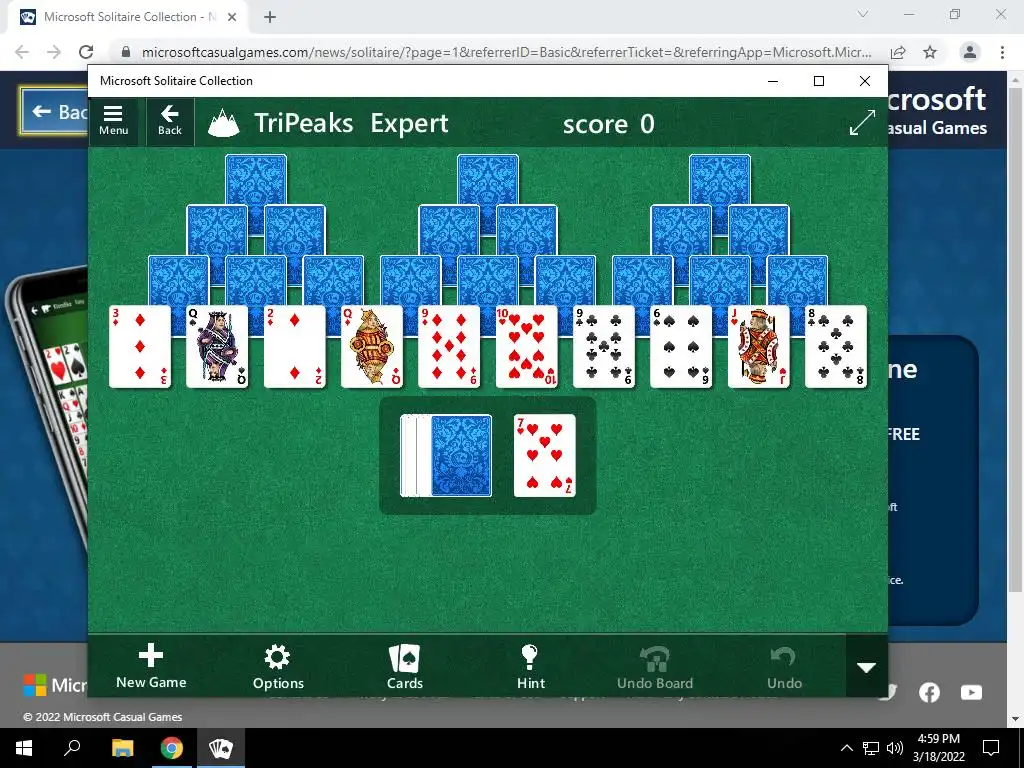The image size is (1024, 768).
Task: Click the greyed Undo button
Action: [x=784, y=666]
